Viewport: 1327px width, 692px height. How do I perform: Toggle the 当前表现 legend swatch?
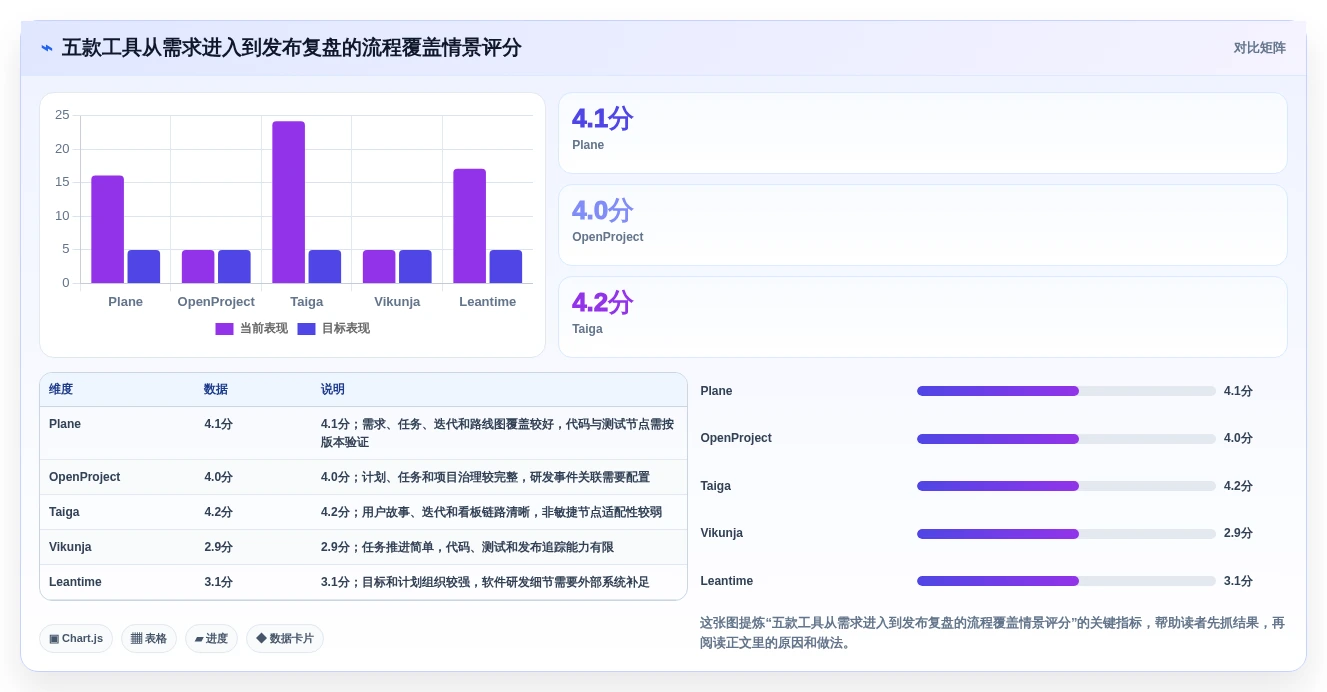click(224, 329)
